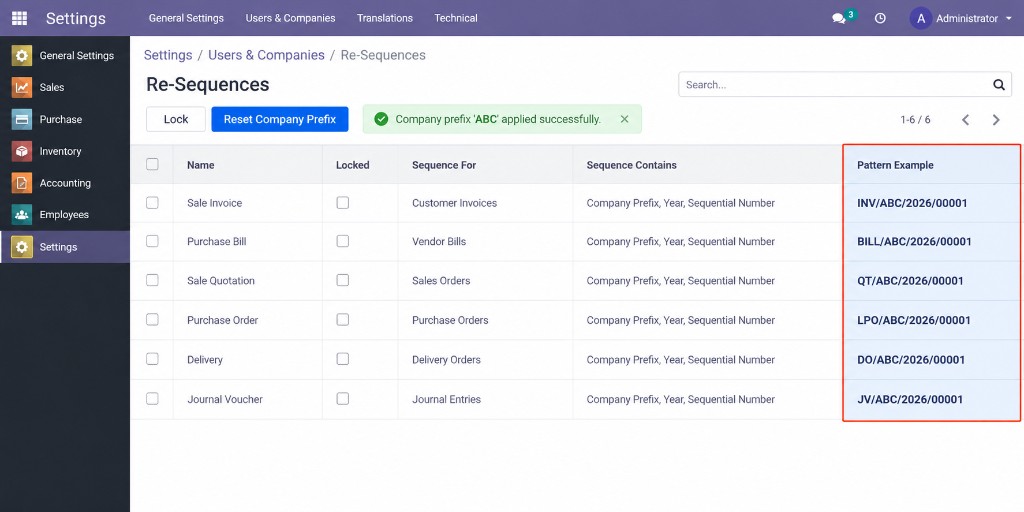Click the JV/ABC/2026/00001 pattern cell
Screen dimensions: 1024x512
(910, 399)
